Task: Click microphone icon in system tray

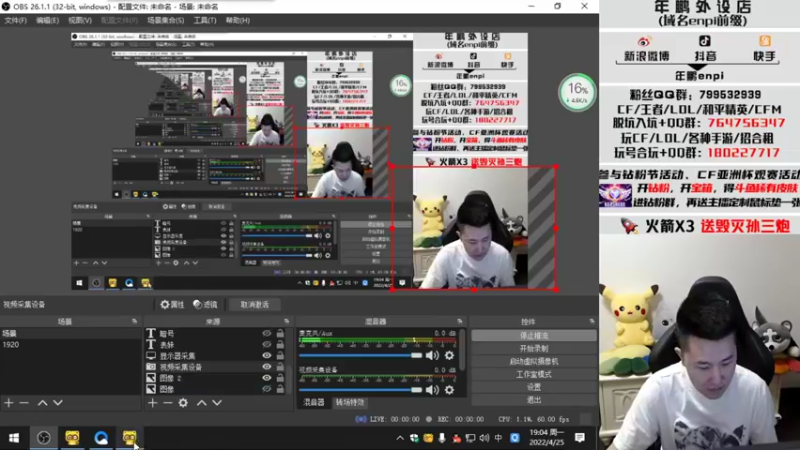Action: (442, 438)
